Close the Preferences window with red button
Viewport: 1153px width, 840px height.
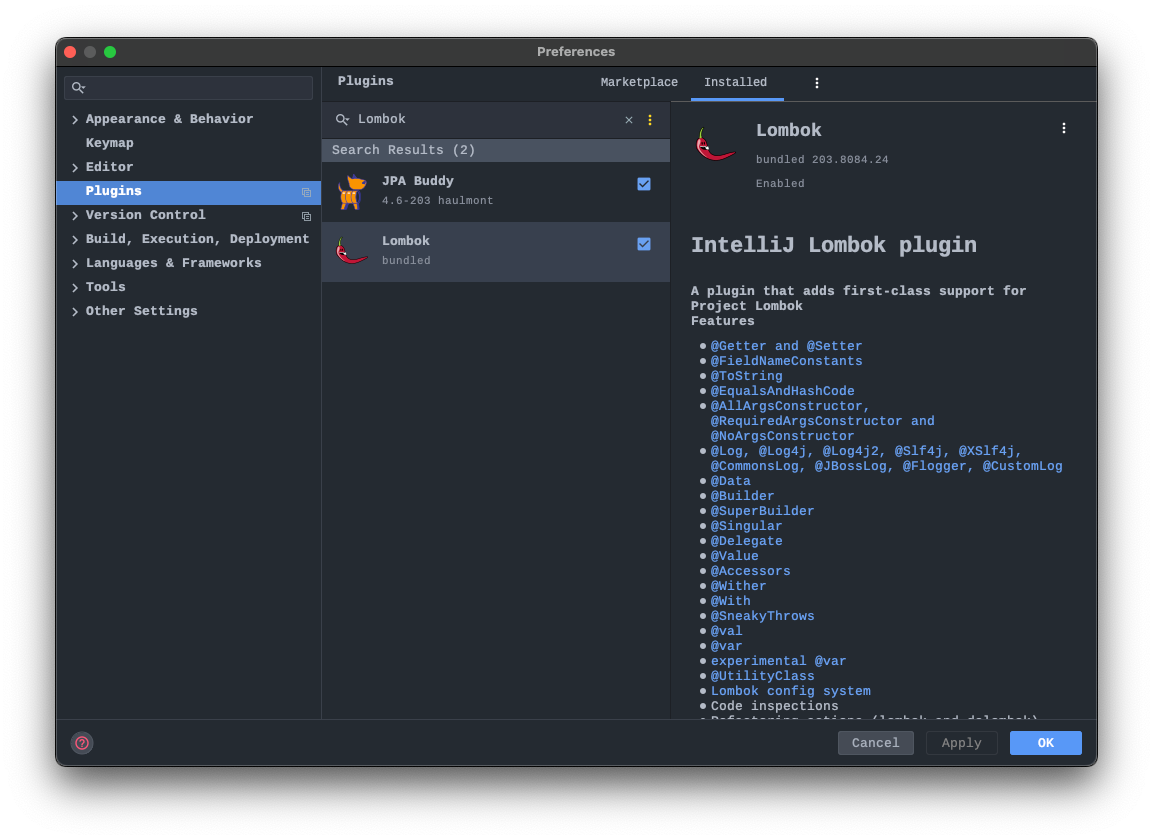point(71,51)
